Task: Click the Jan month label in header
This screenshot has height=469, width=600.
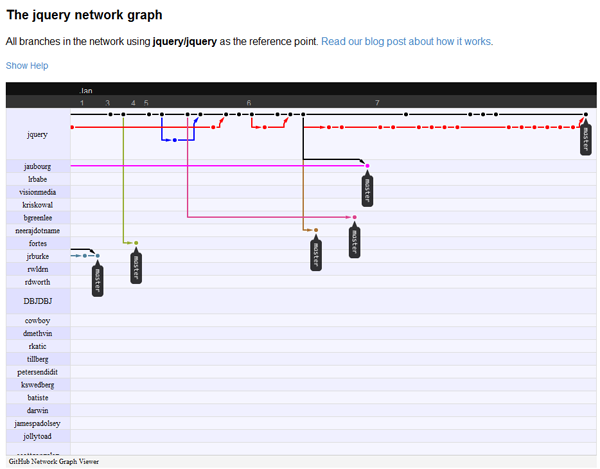Action: tap(86, 91)
